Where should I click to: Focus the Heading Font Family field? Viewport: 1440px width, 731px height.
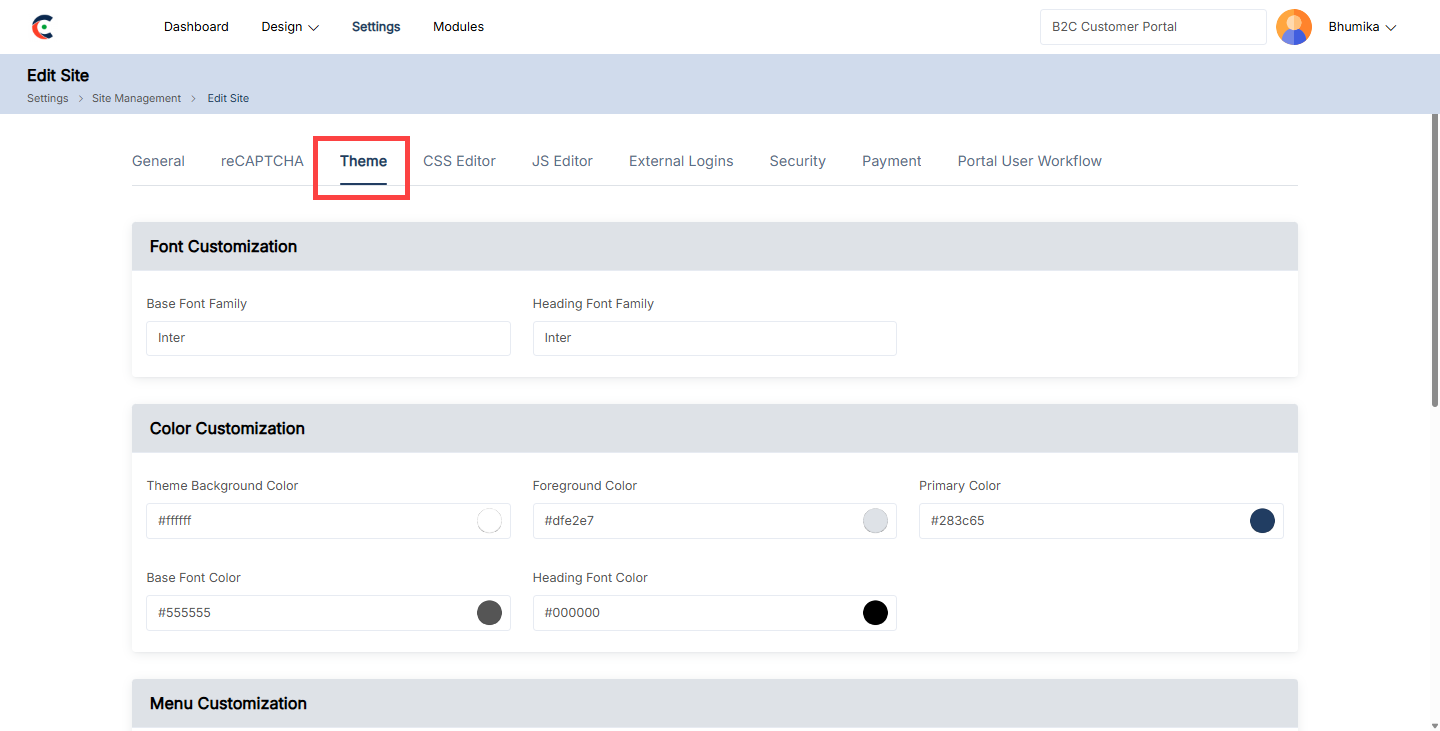click(714, 338)
